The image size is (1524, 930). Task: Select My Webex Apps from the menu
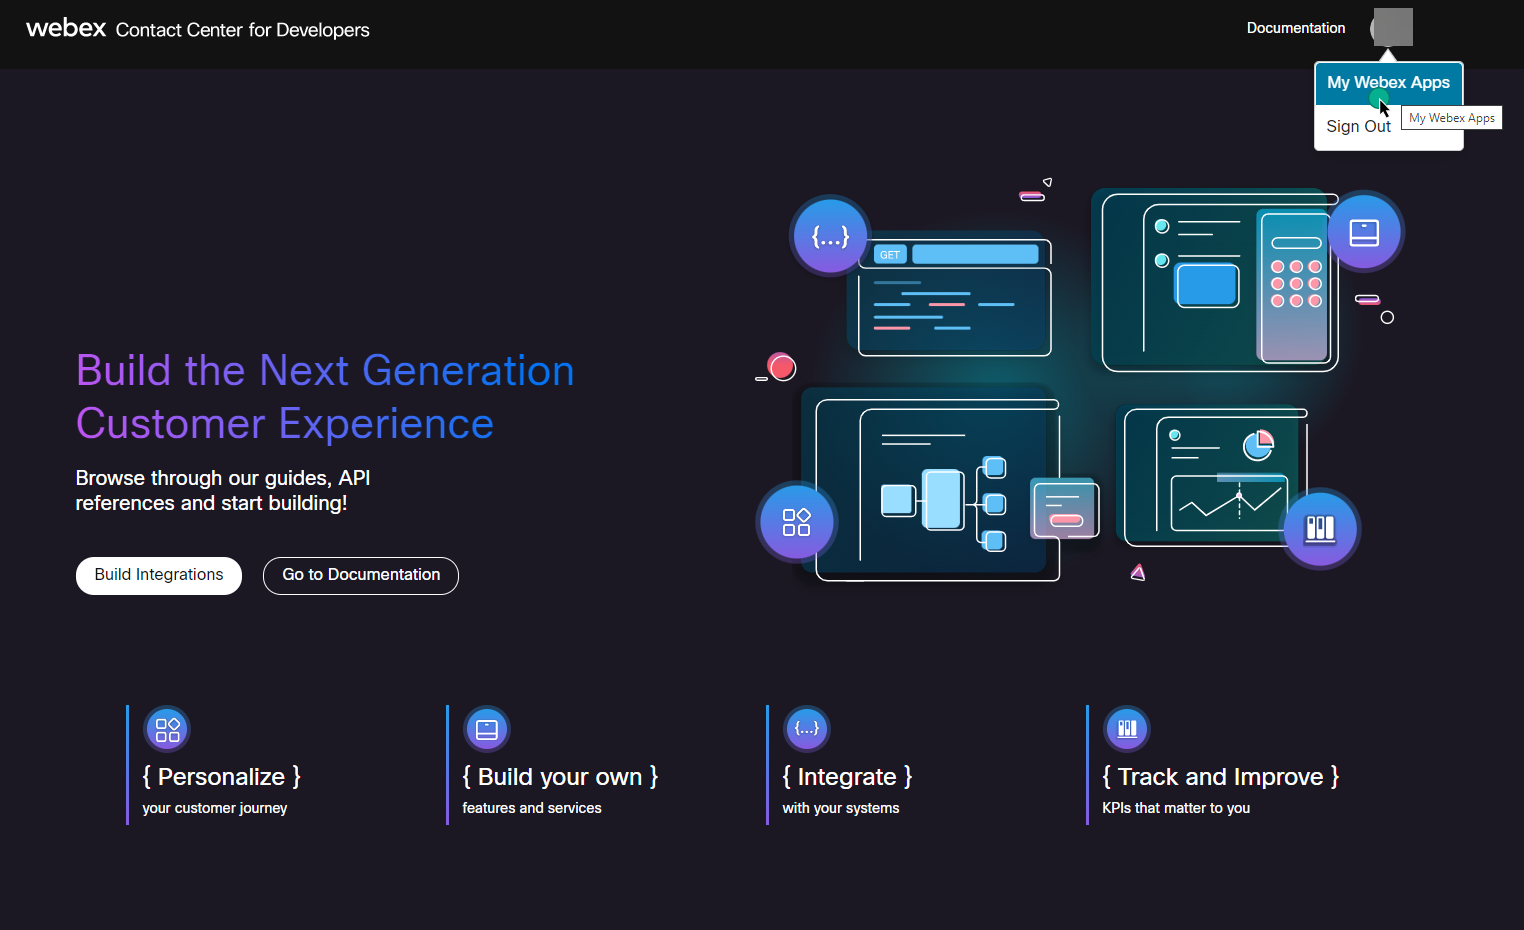coord(1388,83)
